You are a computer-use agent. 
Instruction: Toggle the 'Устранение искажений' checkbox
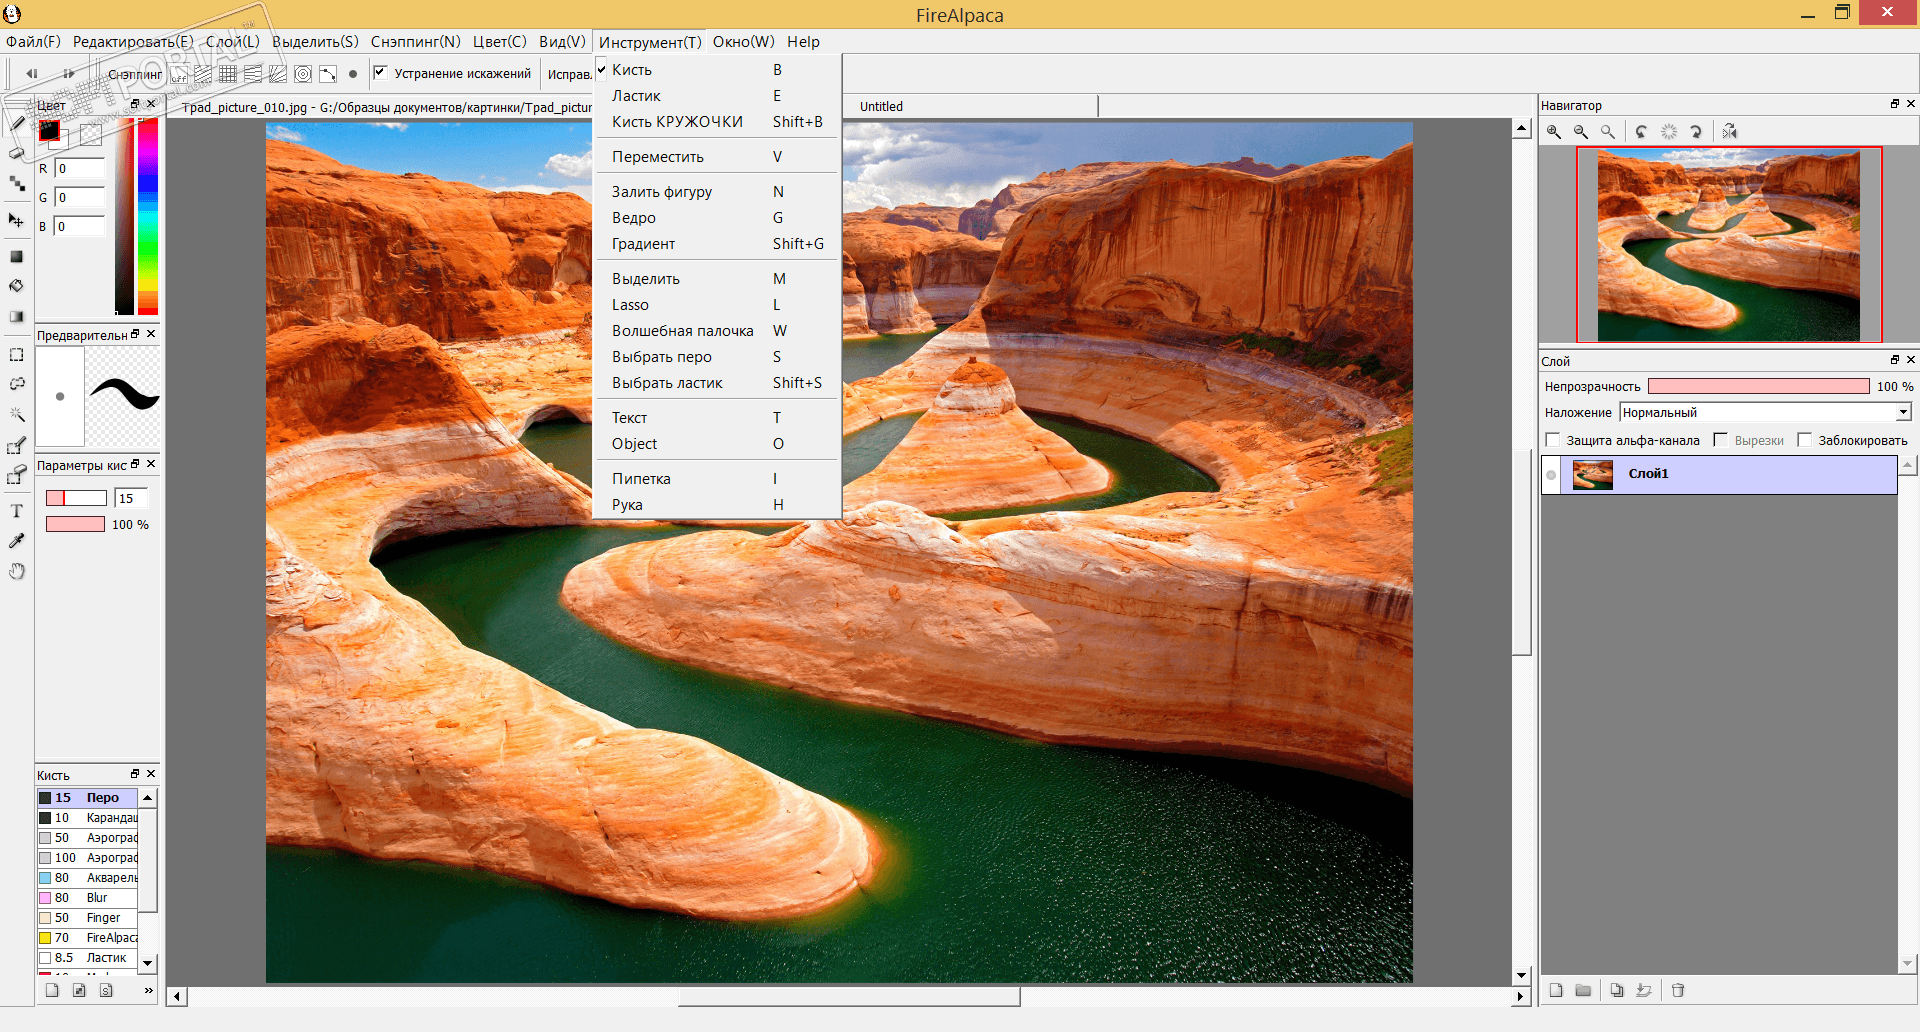(x=380, y=72)
